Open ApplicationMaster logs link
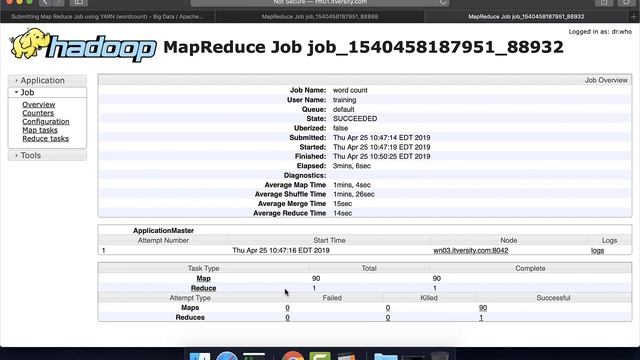The width and height of the screenshot is (640, 360). (x=598, y=251)
